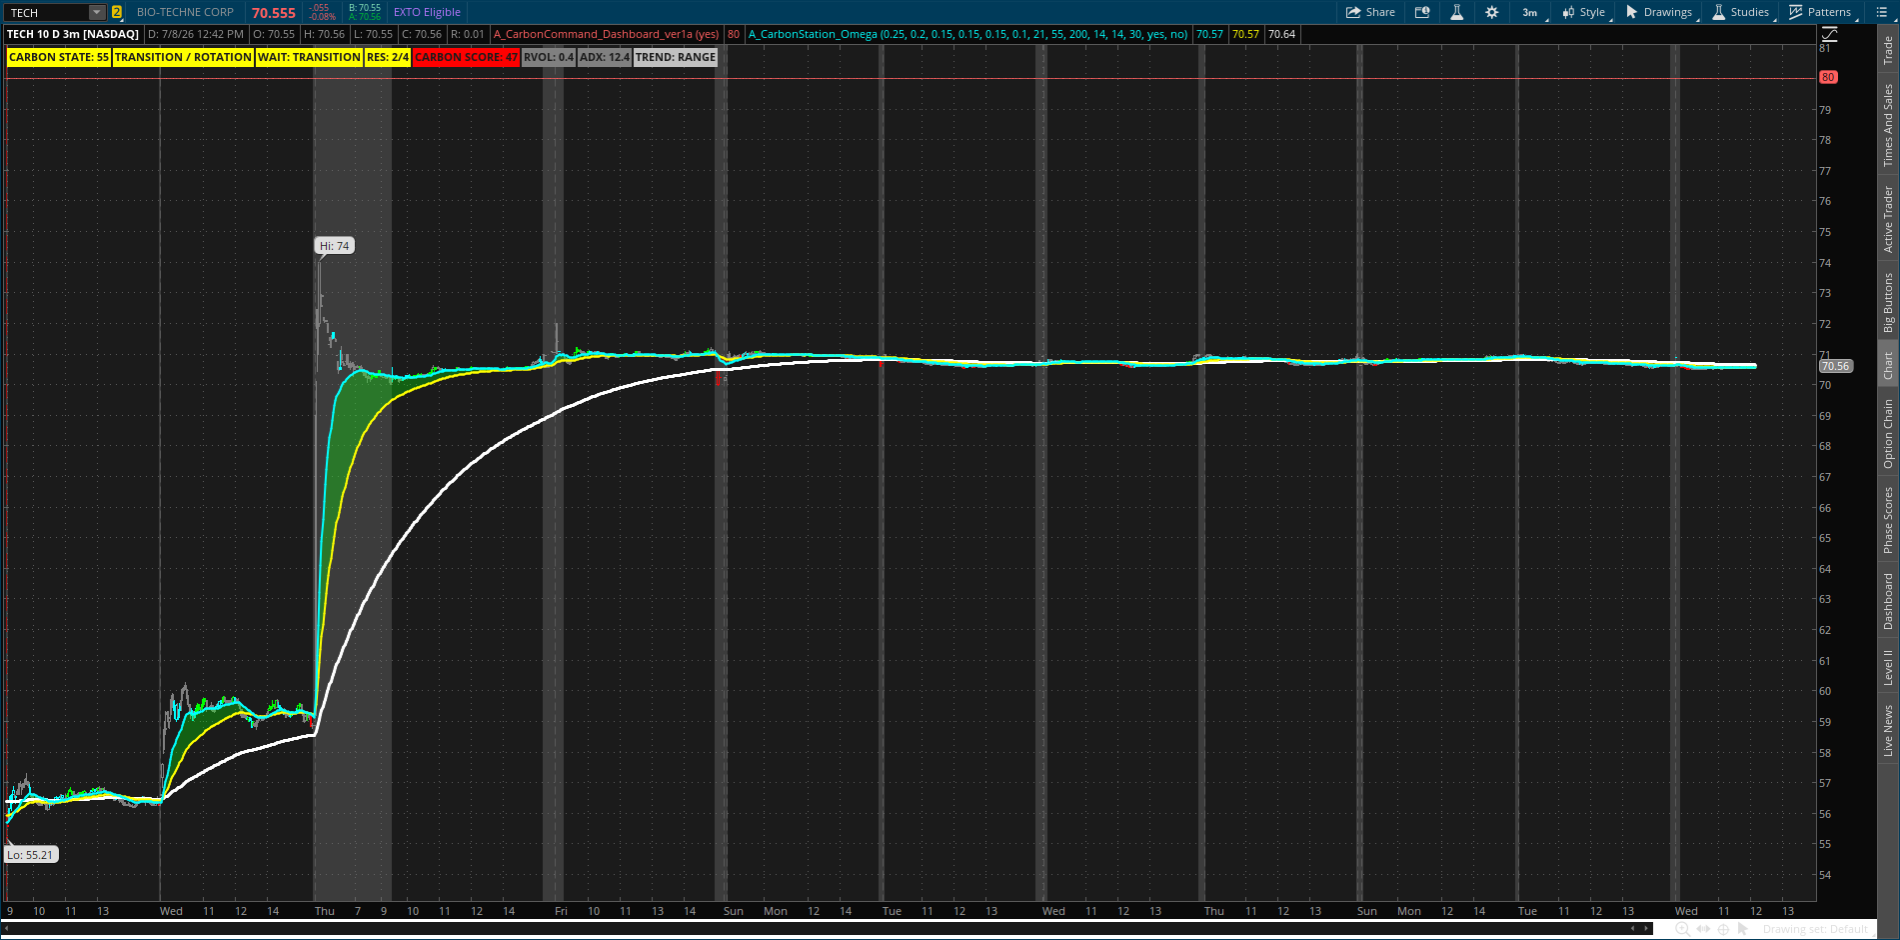Image resolution: width=1900 pixels, height=940 pixels.
Task: Click the TREND: RANGE label
Action: point(676,57)
